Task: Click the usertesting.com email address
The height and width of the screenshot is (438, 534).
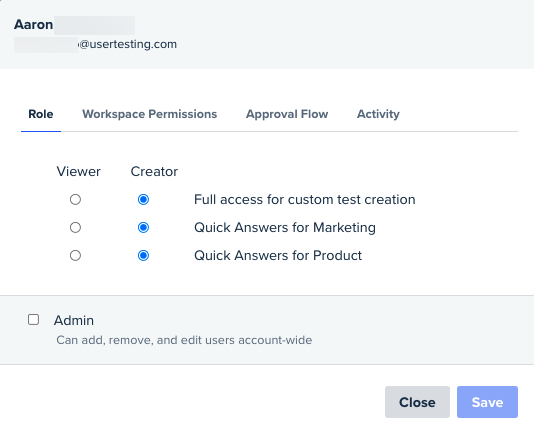Action: click(x=95, y=44)
